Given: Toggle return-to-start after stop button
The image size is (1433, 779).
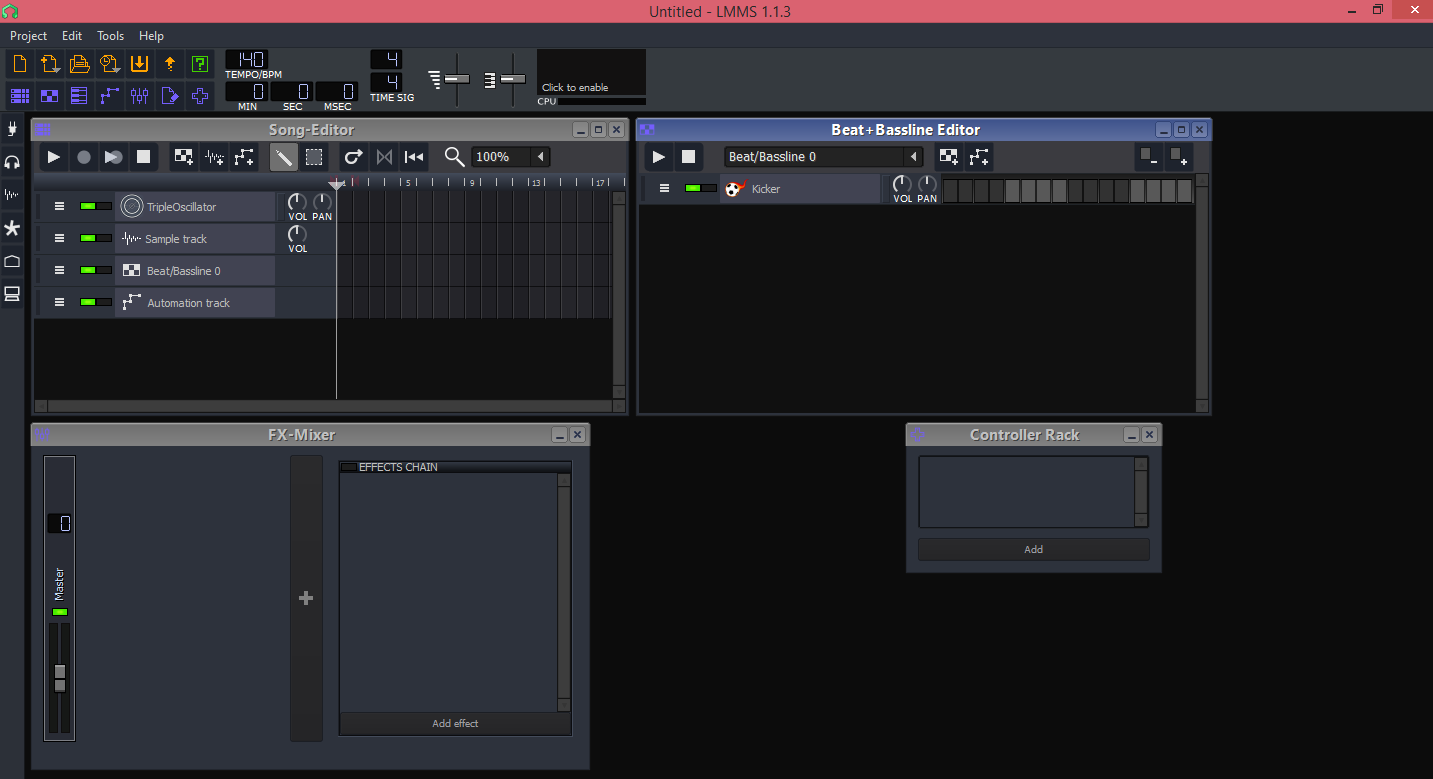Looking at the screenshot, I should click(414, 157).
